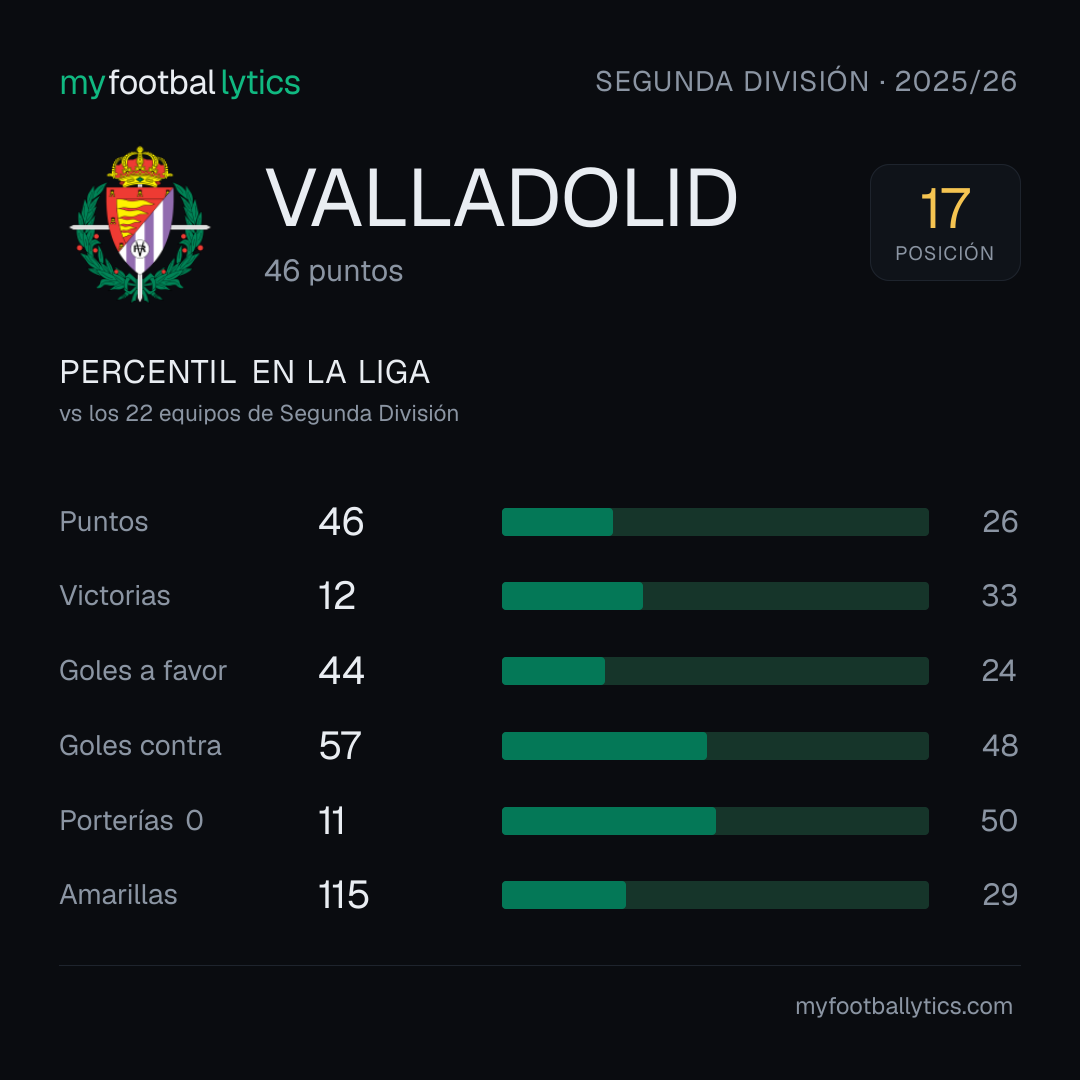Open the myfootballytics.com footer link
This screenshot has width=1080, height=1080.
pos(904,1006)
